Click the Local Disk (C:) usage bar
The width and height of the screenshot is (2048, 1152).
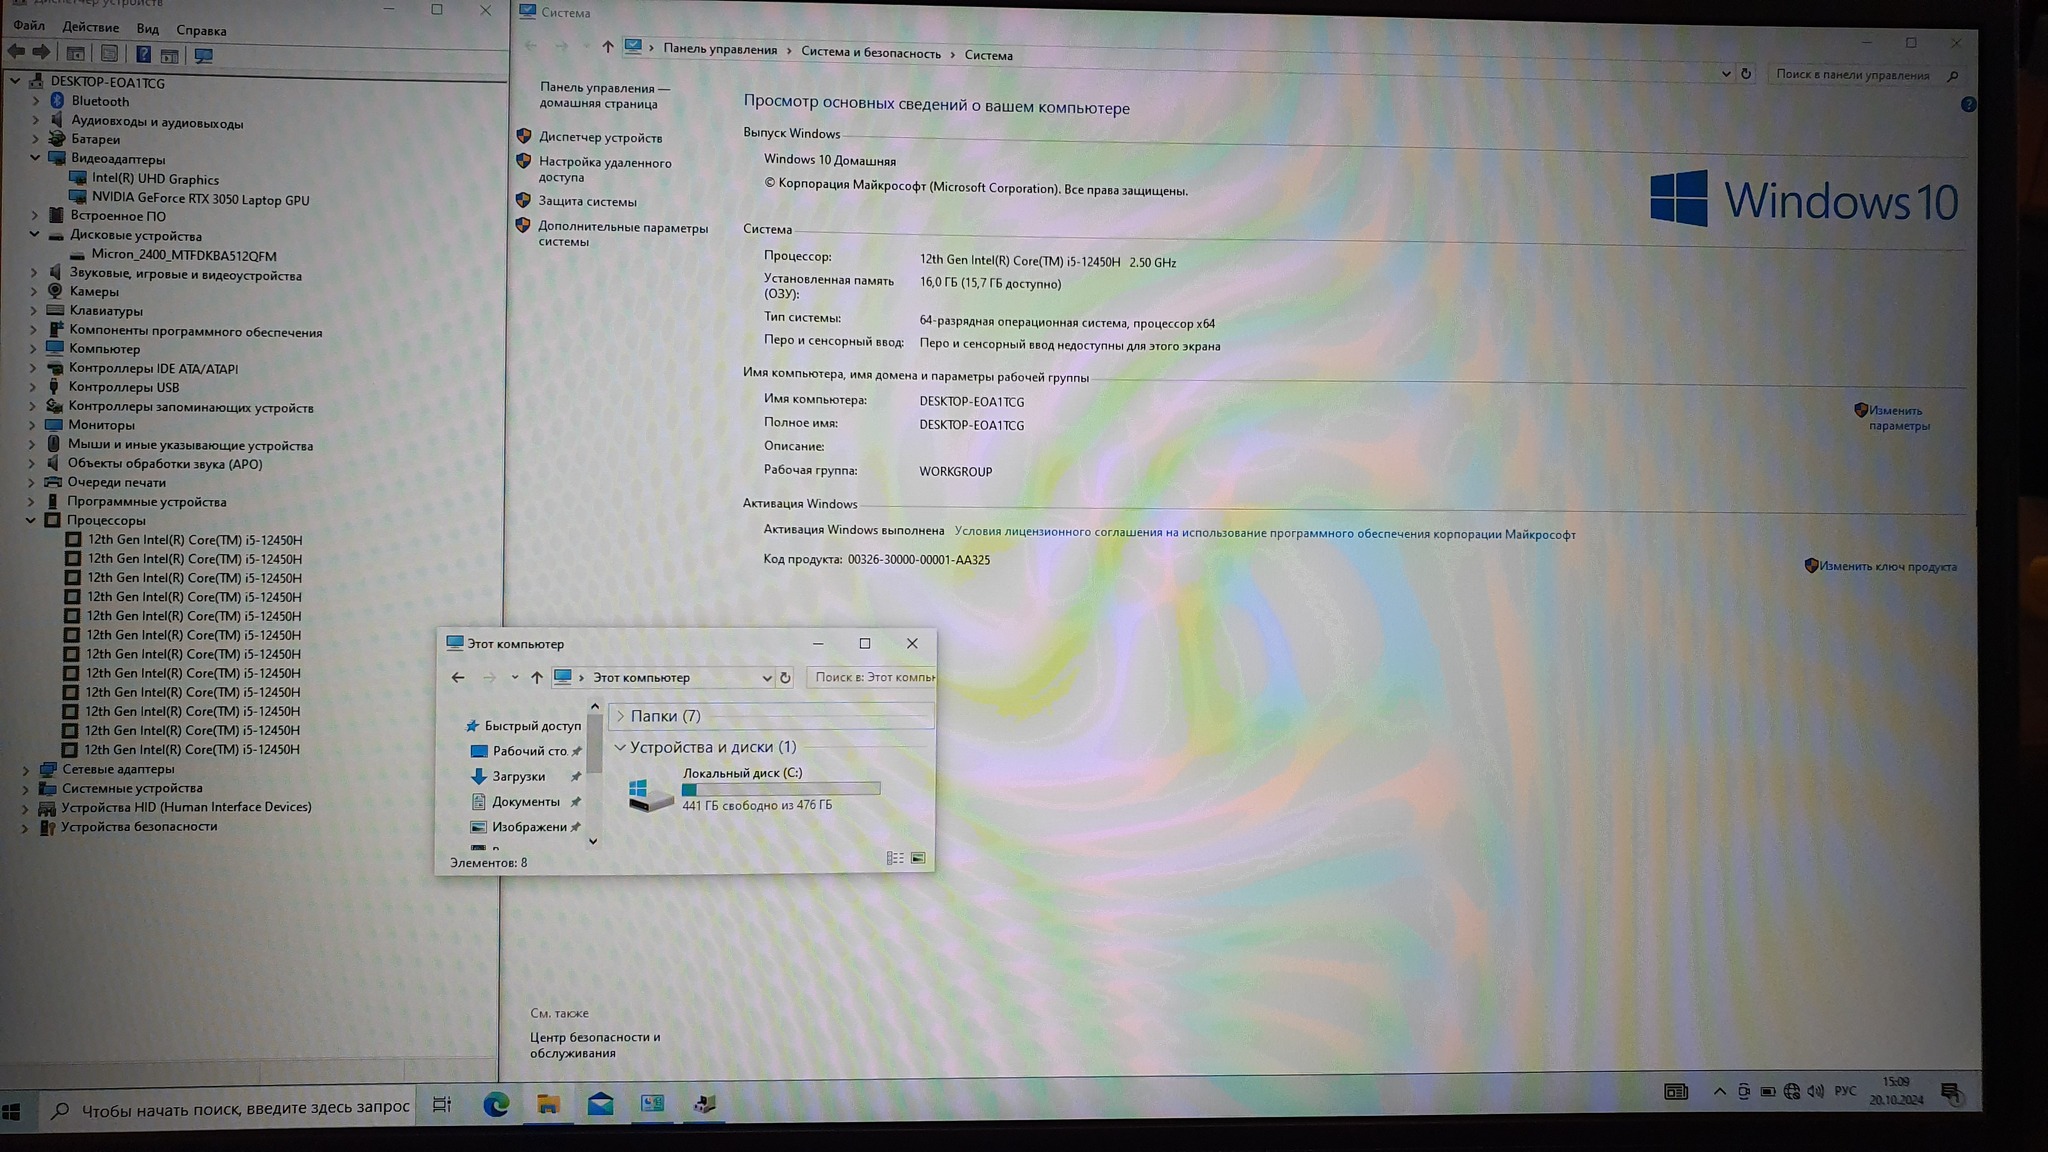pos(780,789)
